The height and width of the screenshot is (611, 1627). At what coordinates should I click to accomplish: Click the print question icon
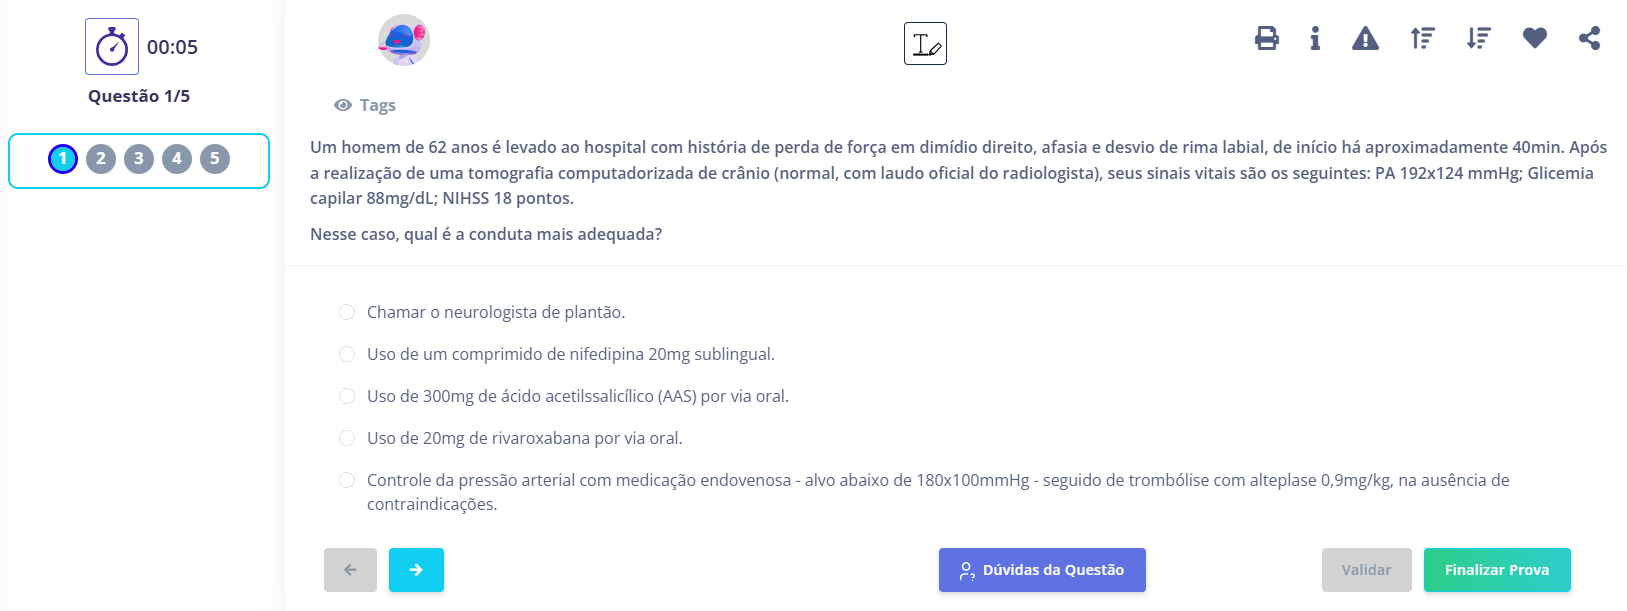click(x=1266, y=38)
